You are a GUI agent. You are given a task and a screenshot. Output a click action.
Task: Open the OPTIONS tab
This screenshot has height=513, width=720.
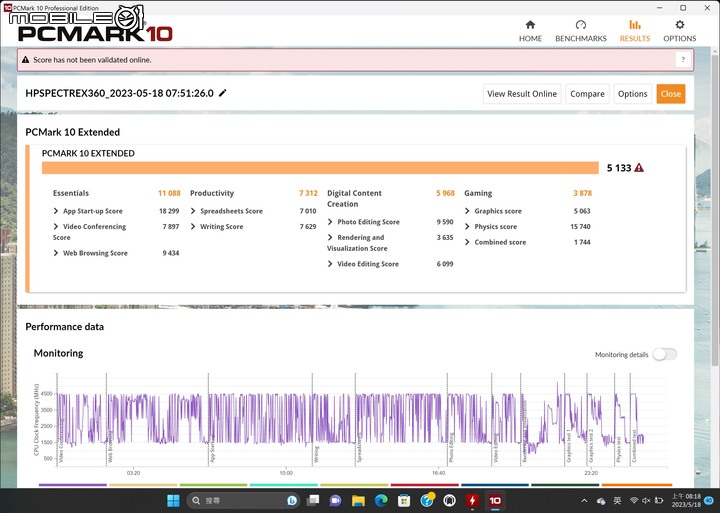[680, 31]
